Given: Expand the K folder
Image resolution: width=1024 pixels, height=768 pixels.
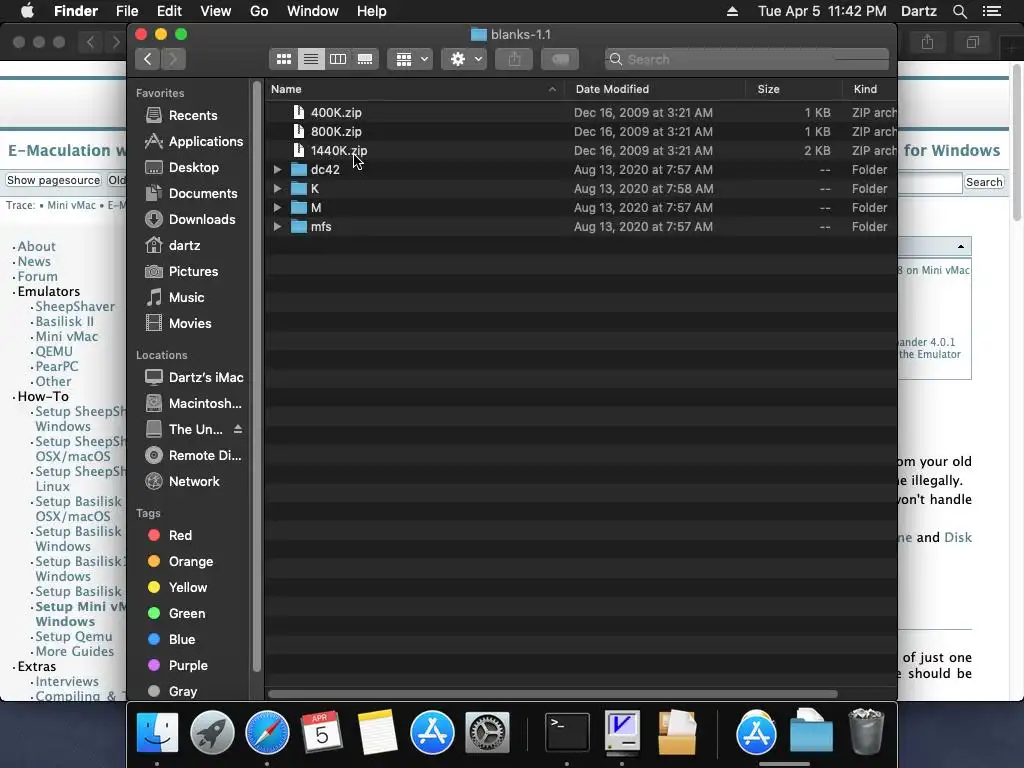Looking at the screenshot, I should pyautogui.click(x=278, y=189).
